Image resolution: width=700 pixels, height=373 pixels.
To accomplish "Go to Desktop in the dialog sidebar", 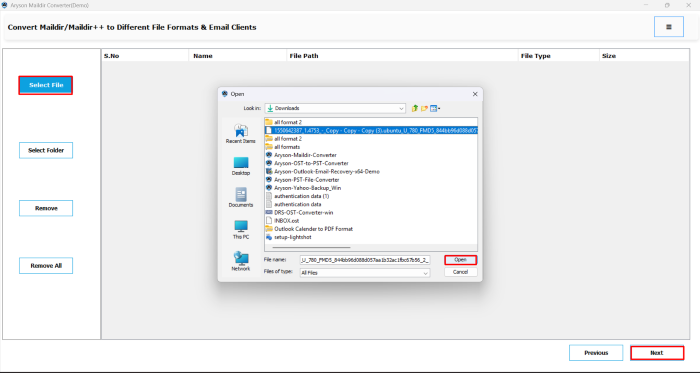I will (241, 166).
